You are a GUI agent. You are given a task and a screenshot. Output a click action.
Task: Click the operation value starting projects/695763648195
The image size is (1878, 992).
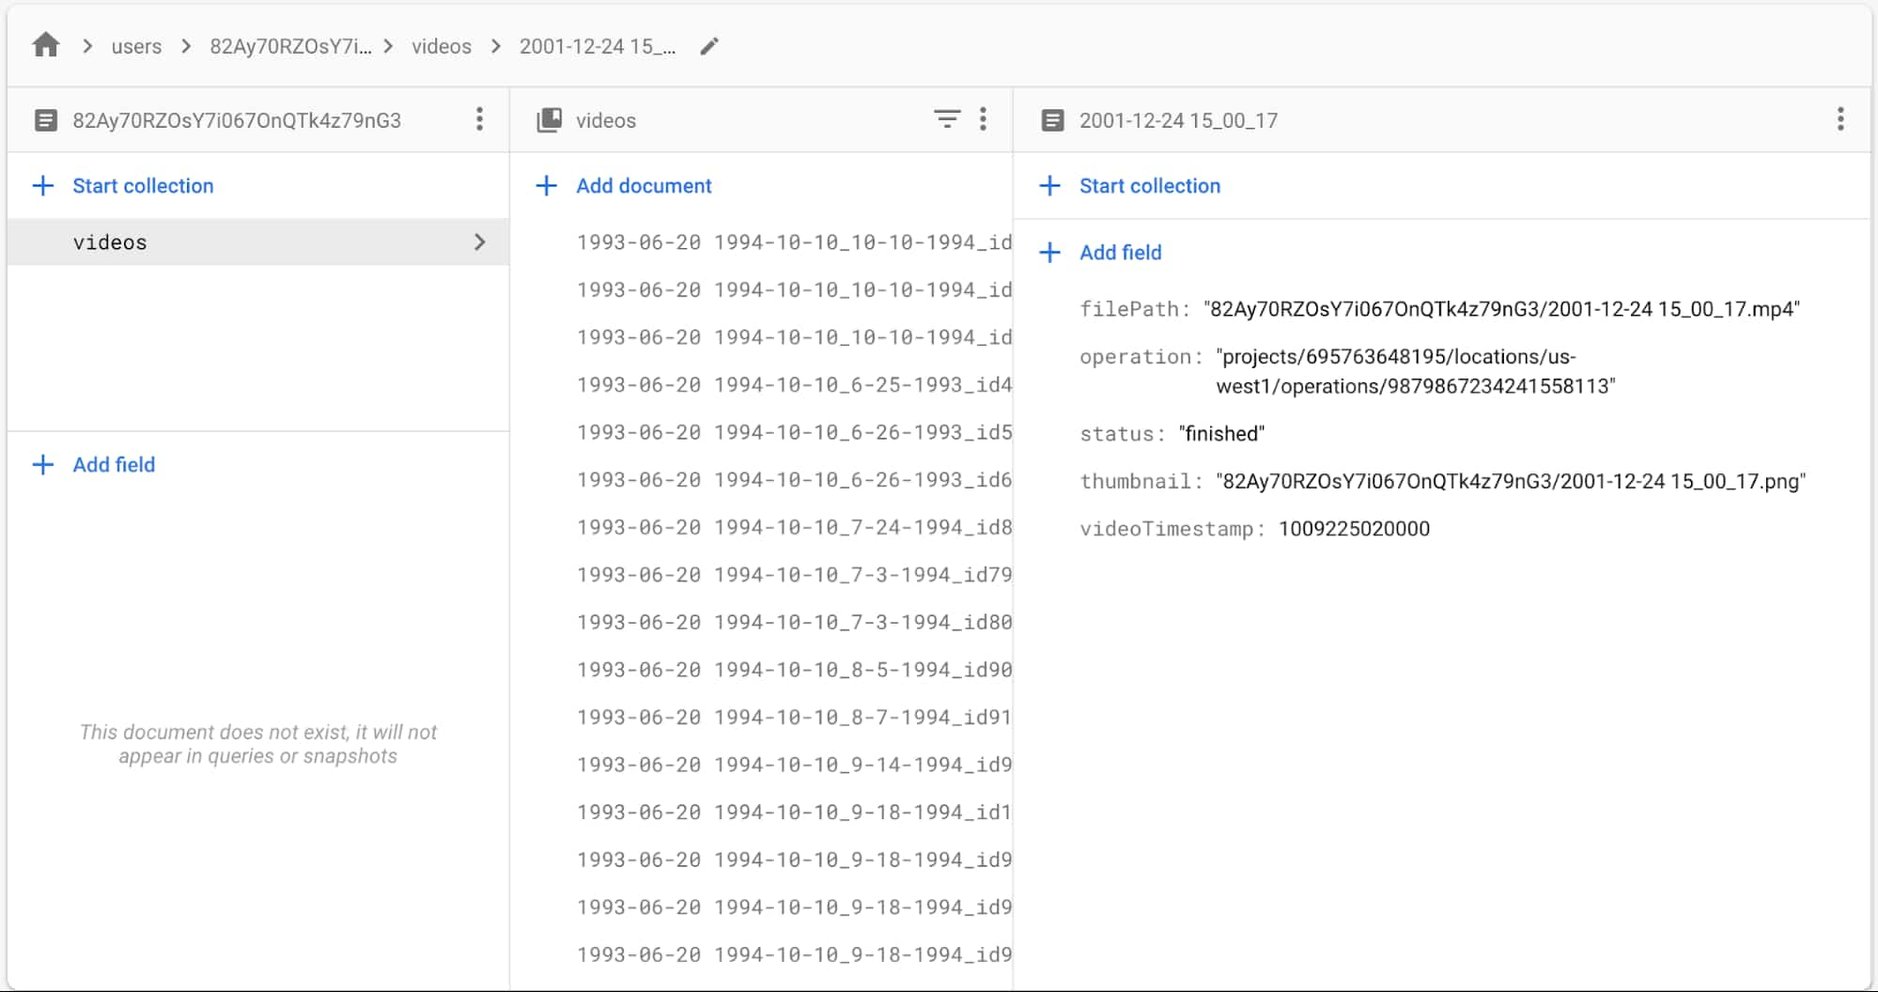click(x=1416, y=371)
